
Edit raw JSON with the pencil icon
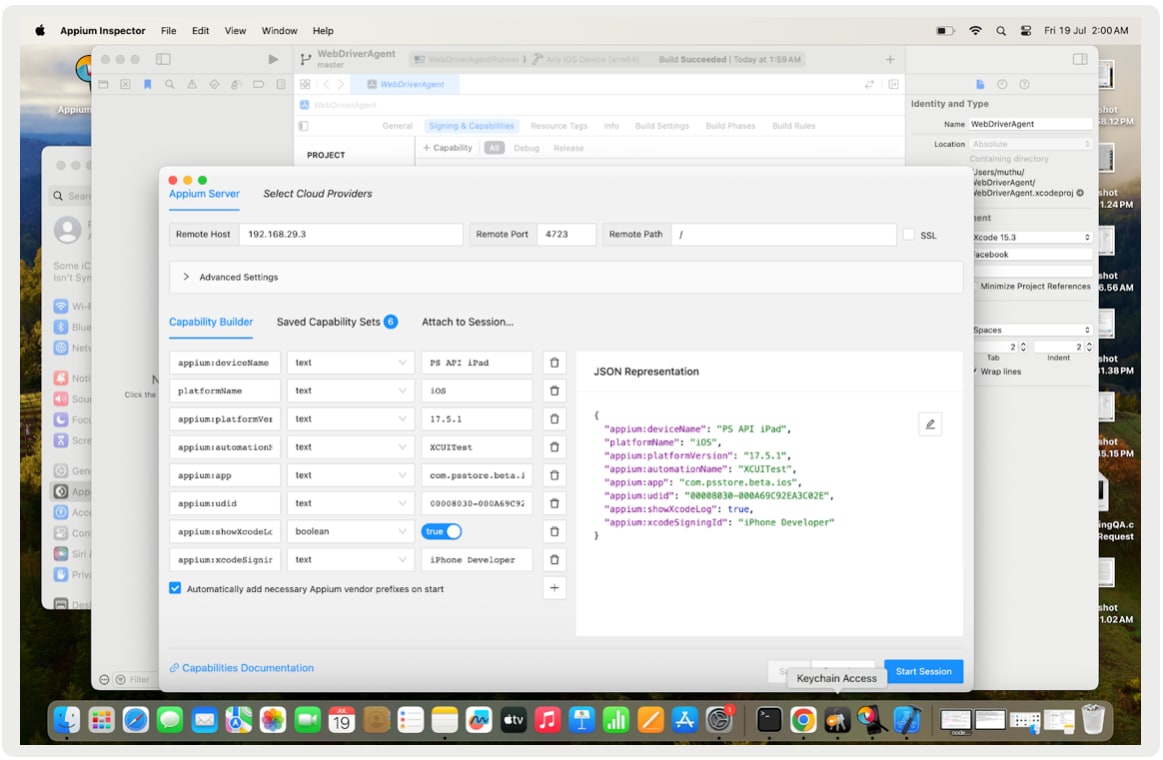pos(930,424)
